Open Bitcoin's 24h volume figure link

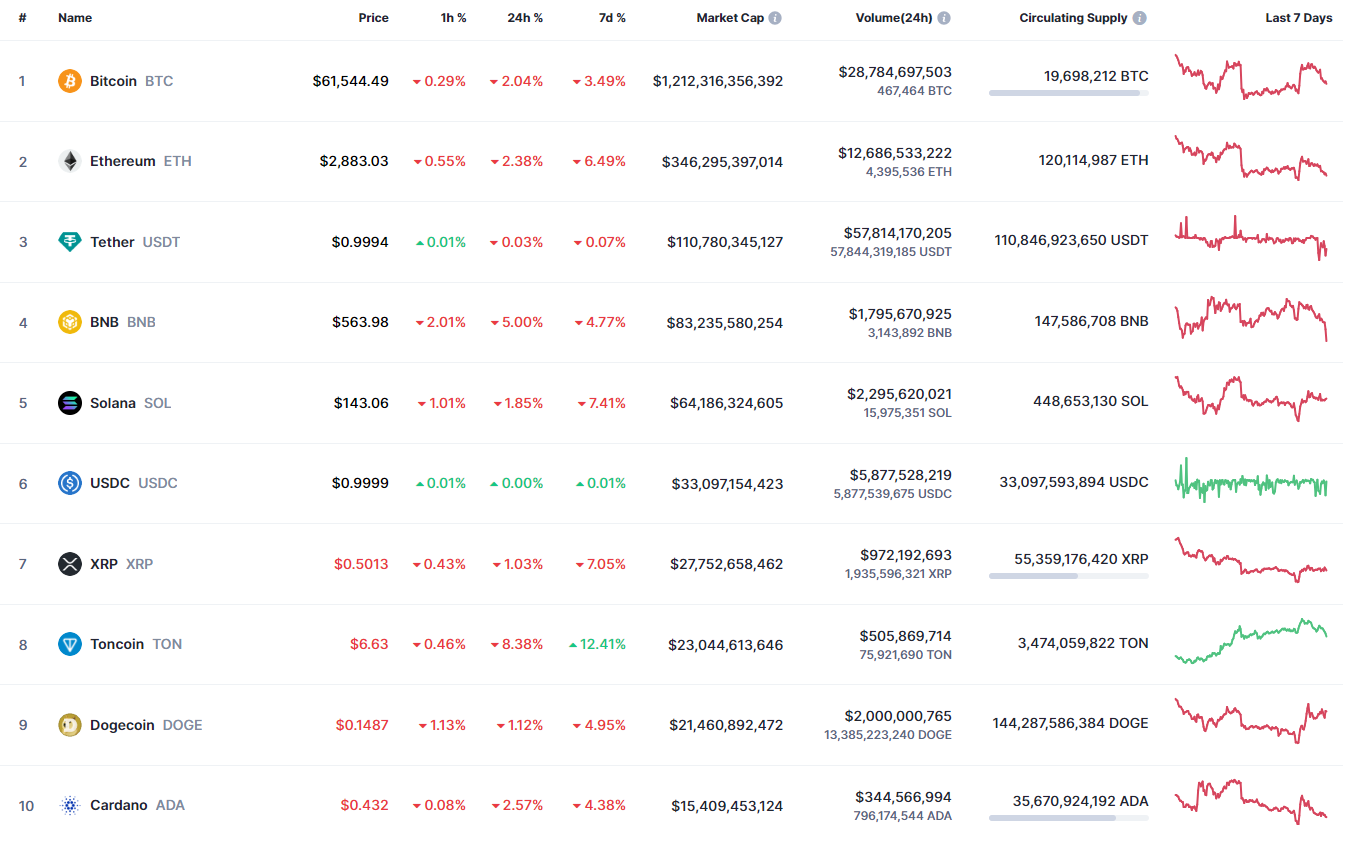(x=895, y=72)
